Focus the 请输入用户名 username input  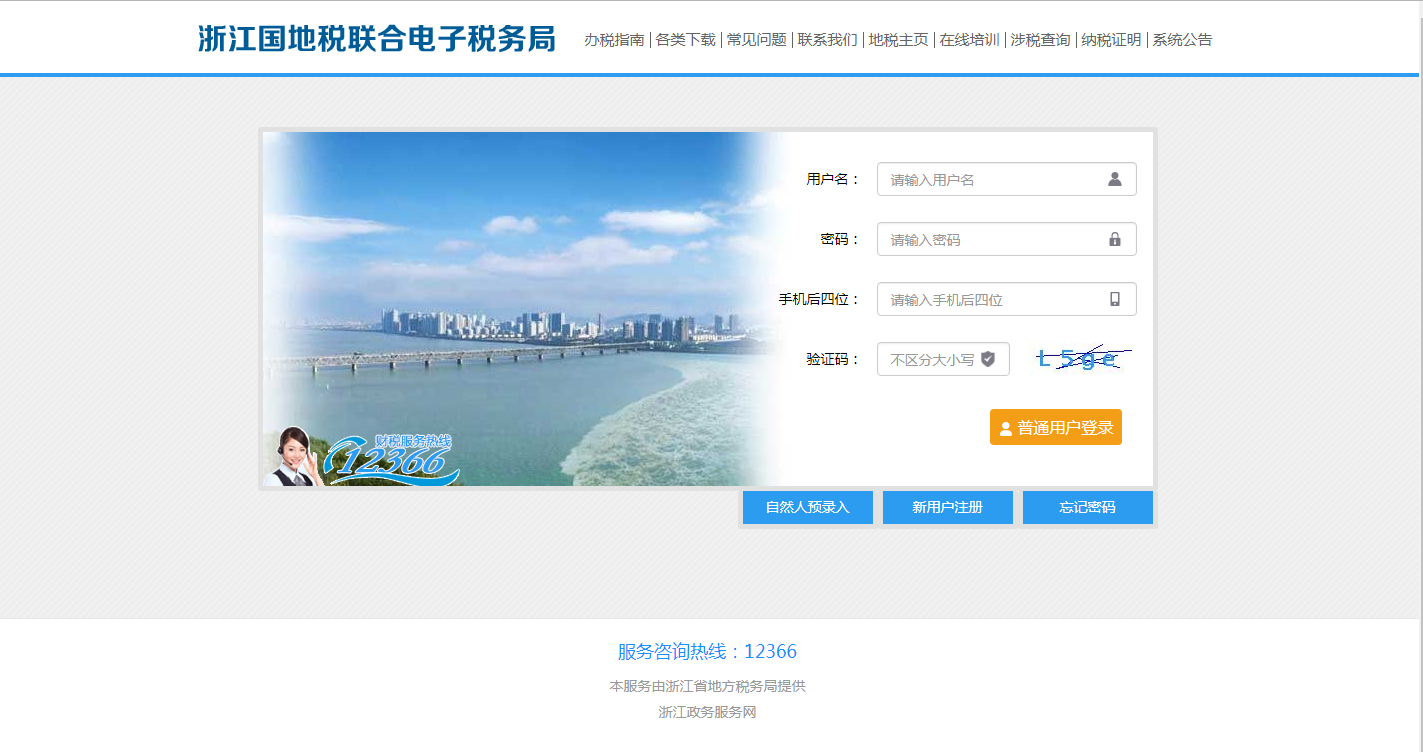pos(1007,179)
